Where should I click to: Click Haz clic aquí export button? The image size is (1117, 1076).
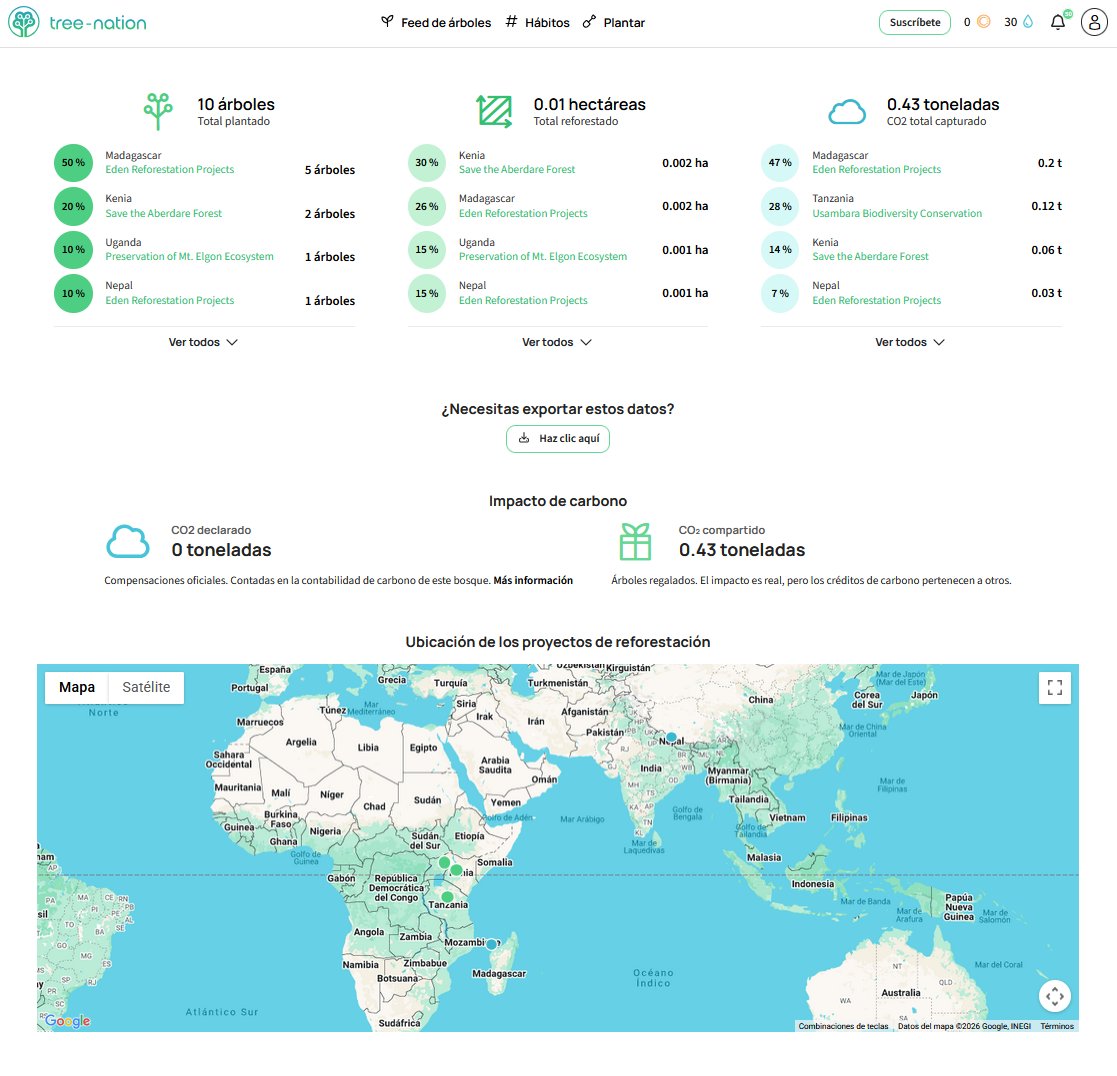click(558, 439)
